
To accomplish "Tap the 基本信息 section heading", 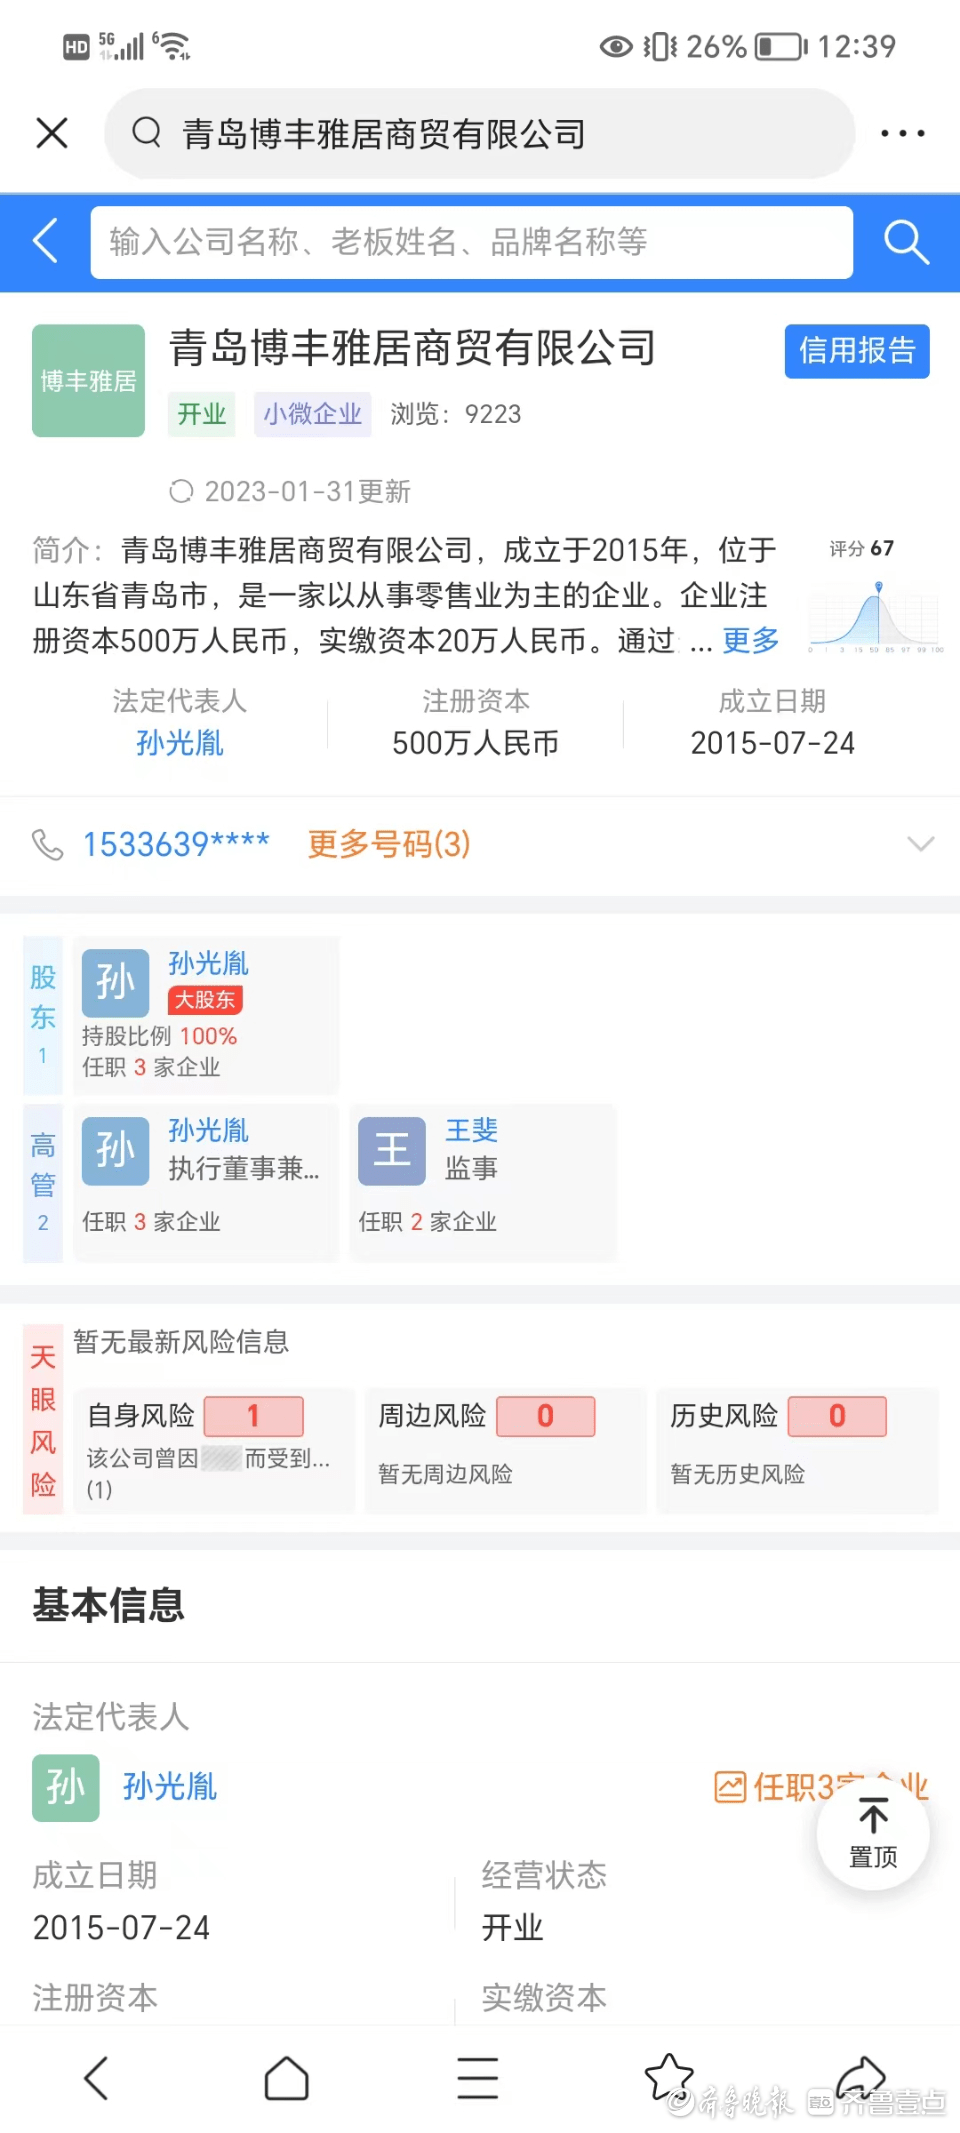I will click(x=109, y=1605).
